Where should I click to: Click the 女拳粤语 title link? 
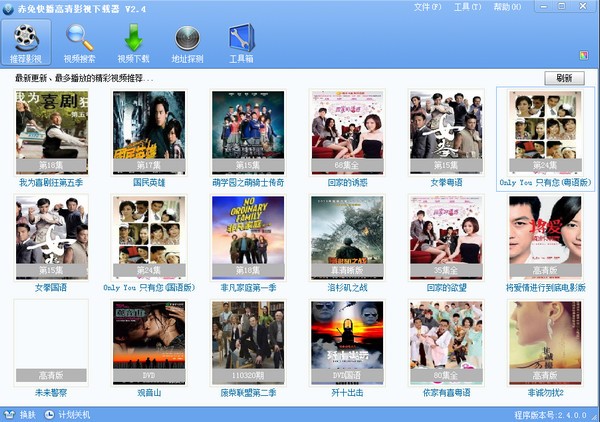446,182
